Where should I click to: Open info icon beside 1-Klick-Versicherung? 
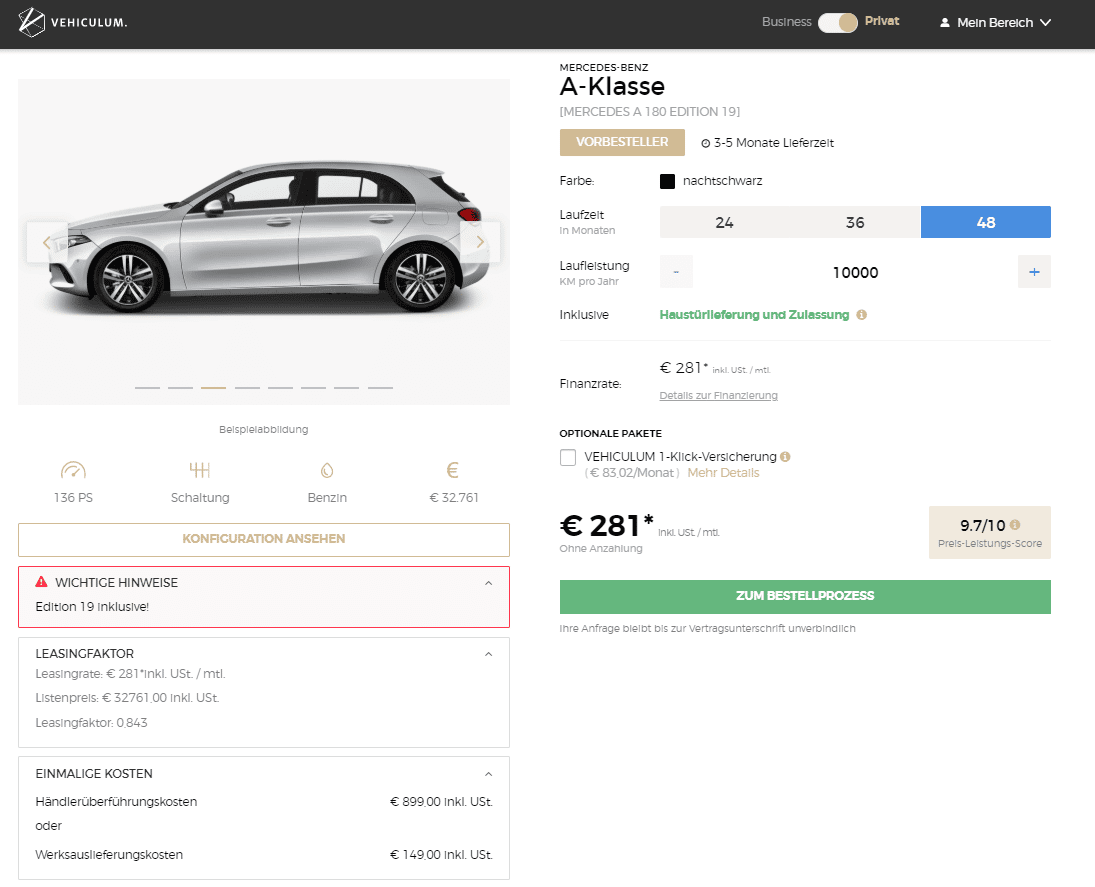click(786, 457)
